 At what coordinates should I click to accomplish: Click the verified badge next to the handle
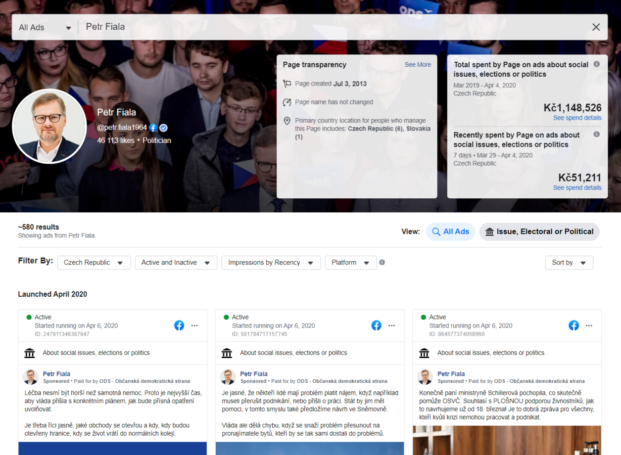pyautogui.click(x=163, y=128)
